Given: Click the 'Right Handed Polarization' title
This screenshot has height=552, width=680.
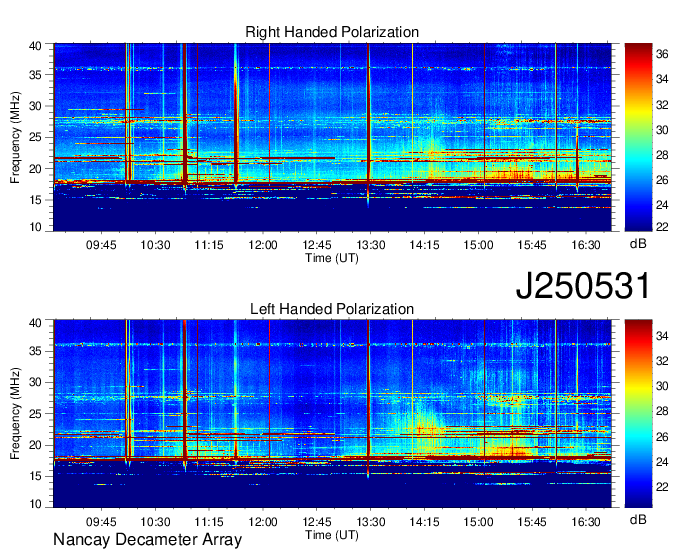Looking at the screenshot, I should click(332, 32).
